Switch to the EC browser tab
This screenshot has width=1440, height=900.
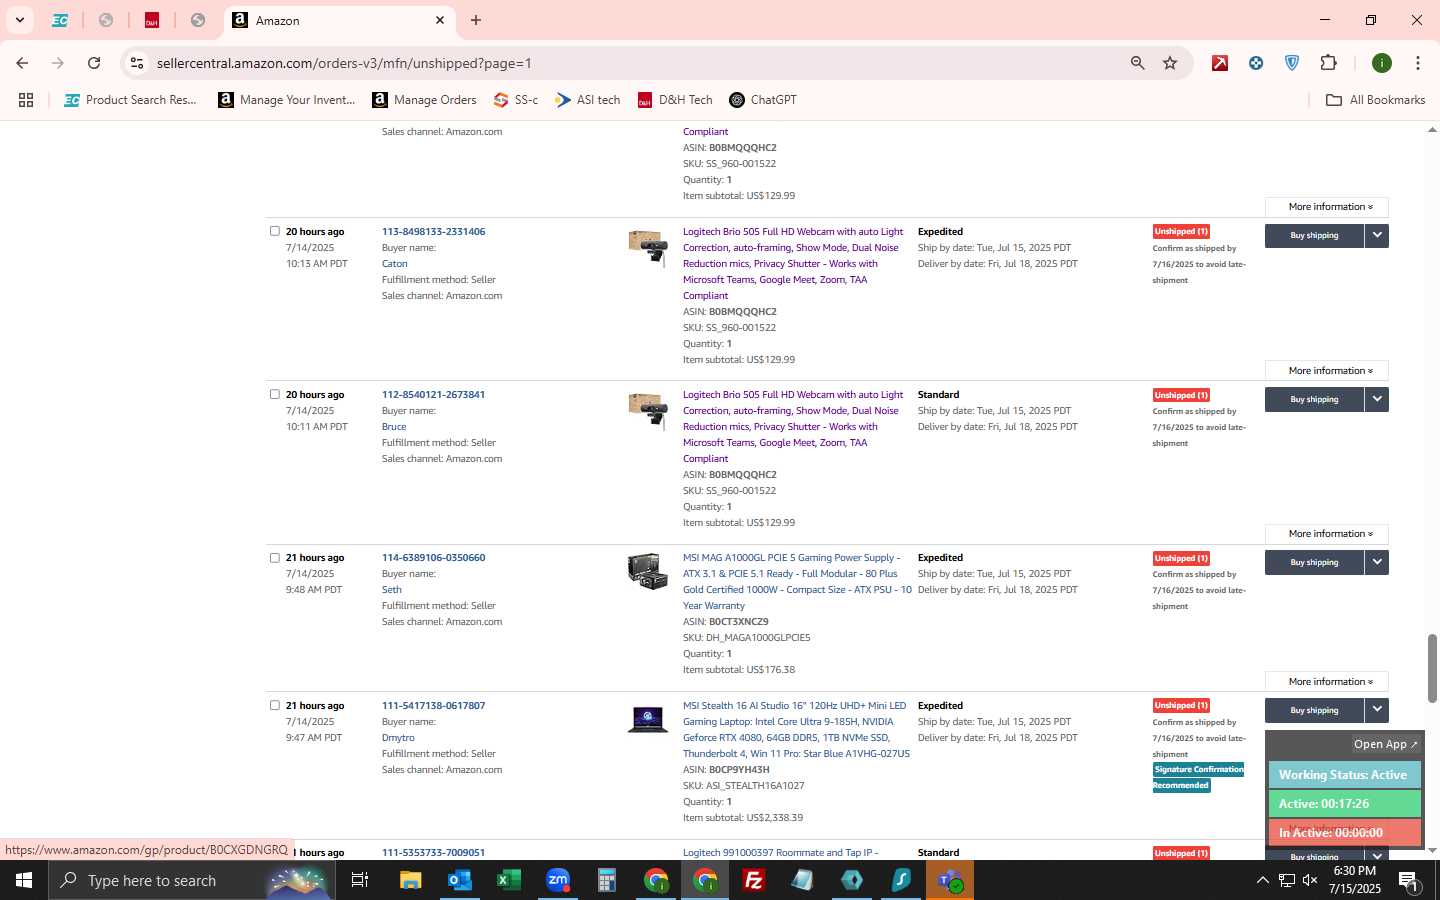click(x=60, y=20)
